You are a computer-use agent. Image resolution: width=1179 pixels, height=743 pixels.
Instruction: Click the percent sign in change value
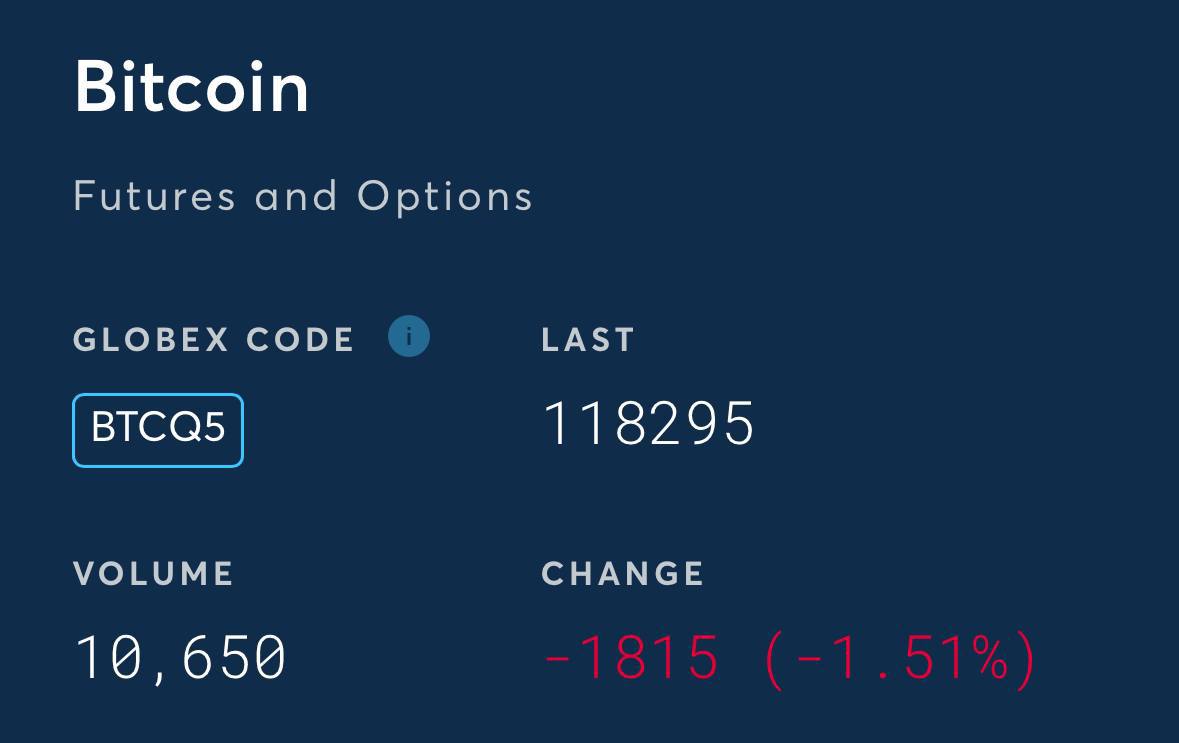pyautogui.click(x=987, y=658)
